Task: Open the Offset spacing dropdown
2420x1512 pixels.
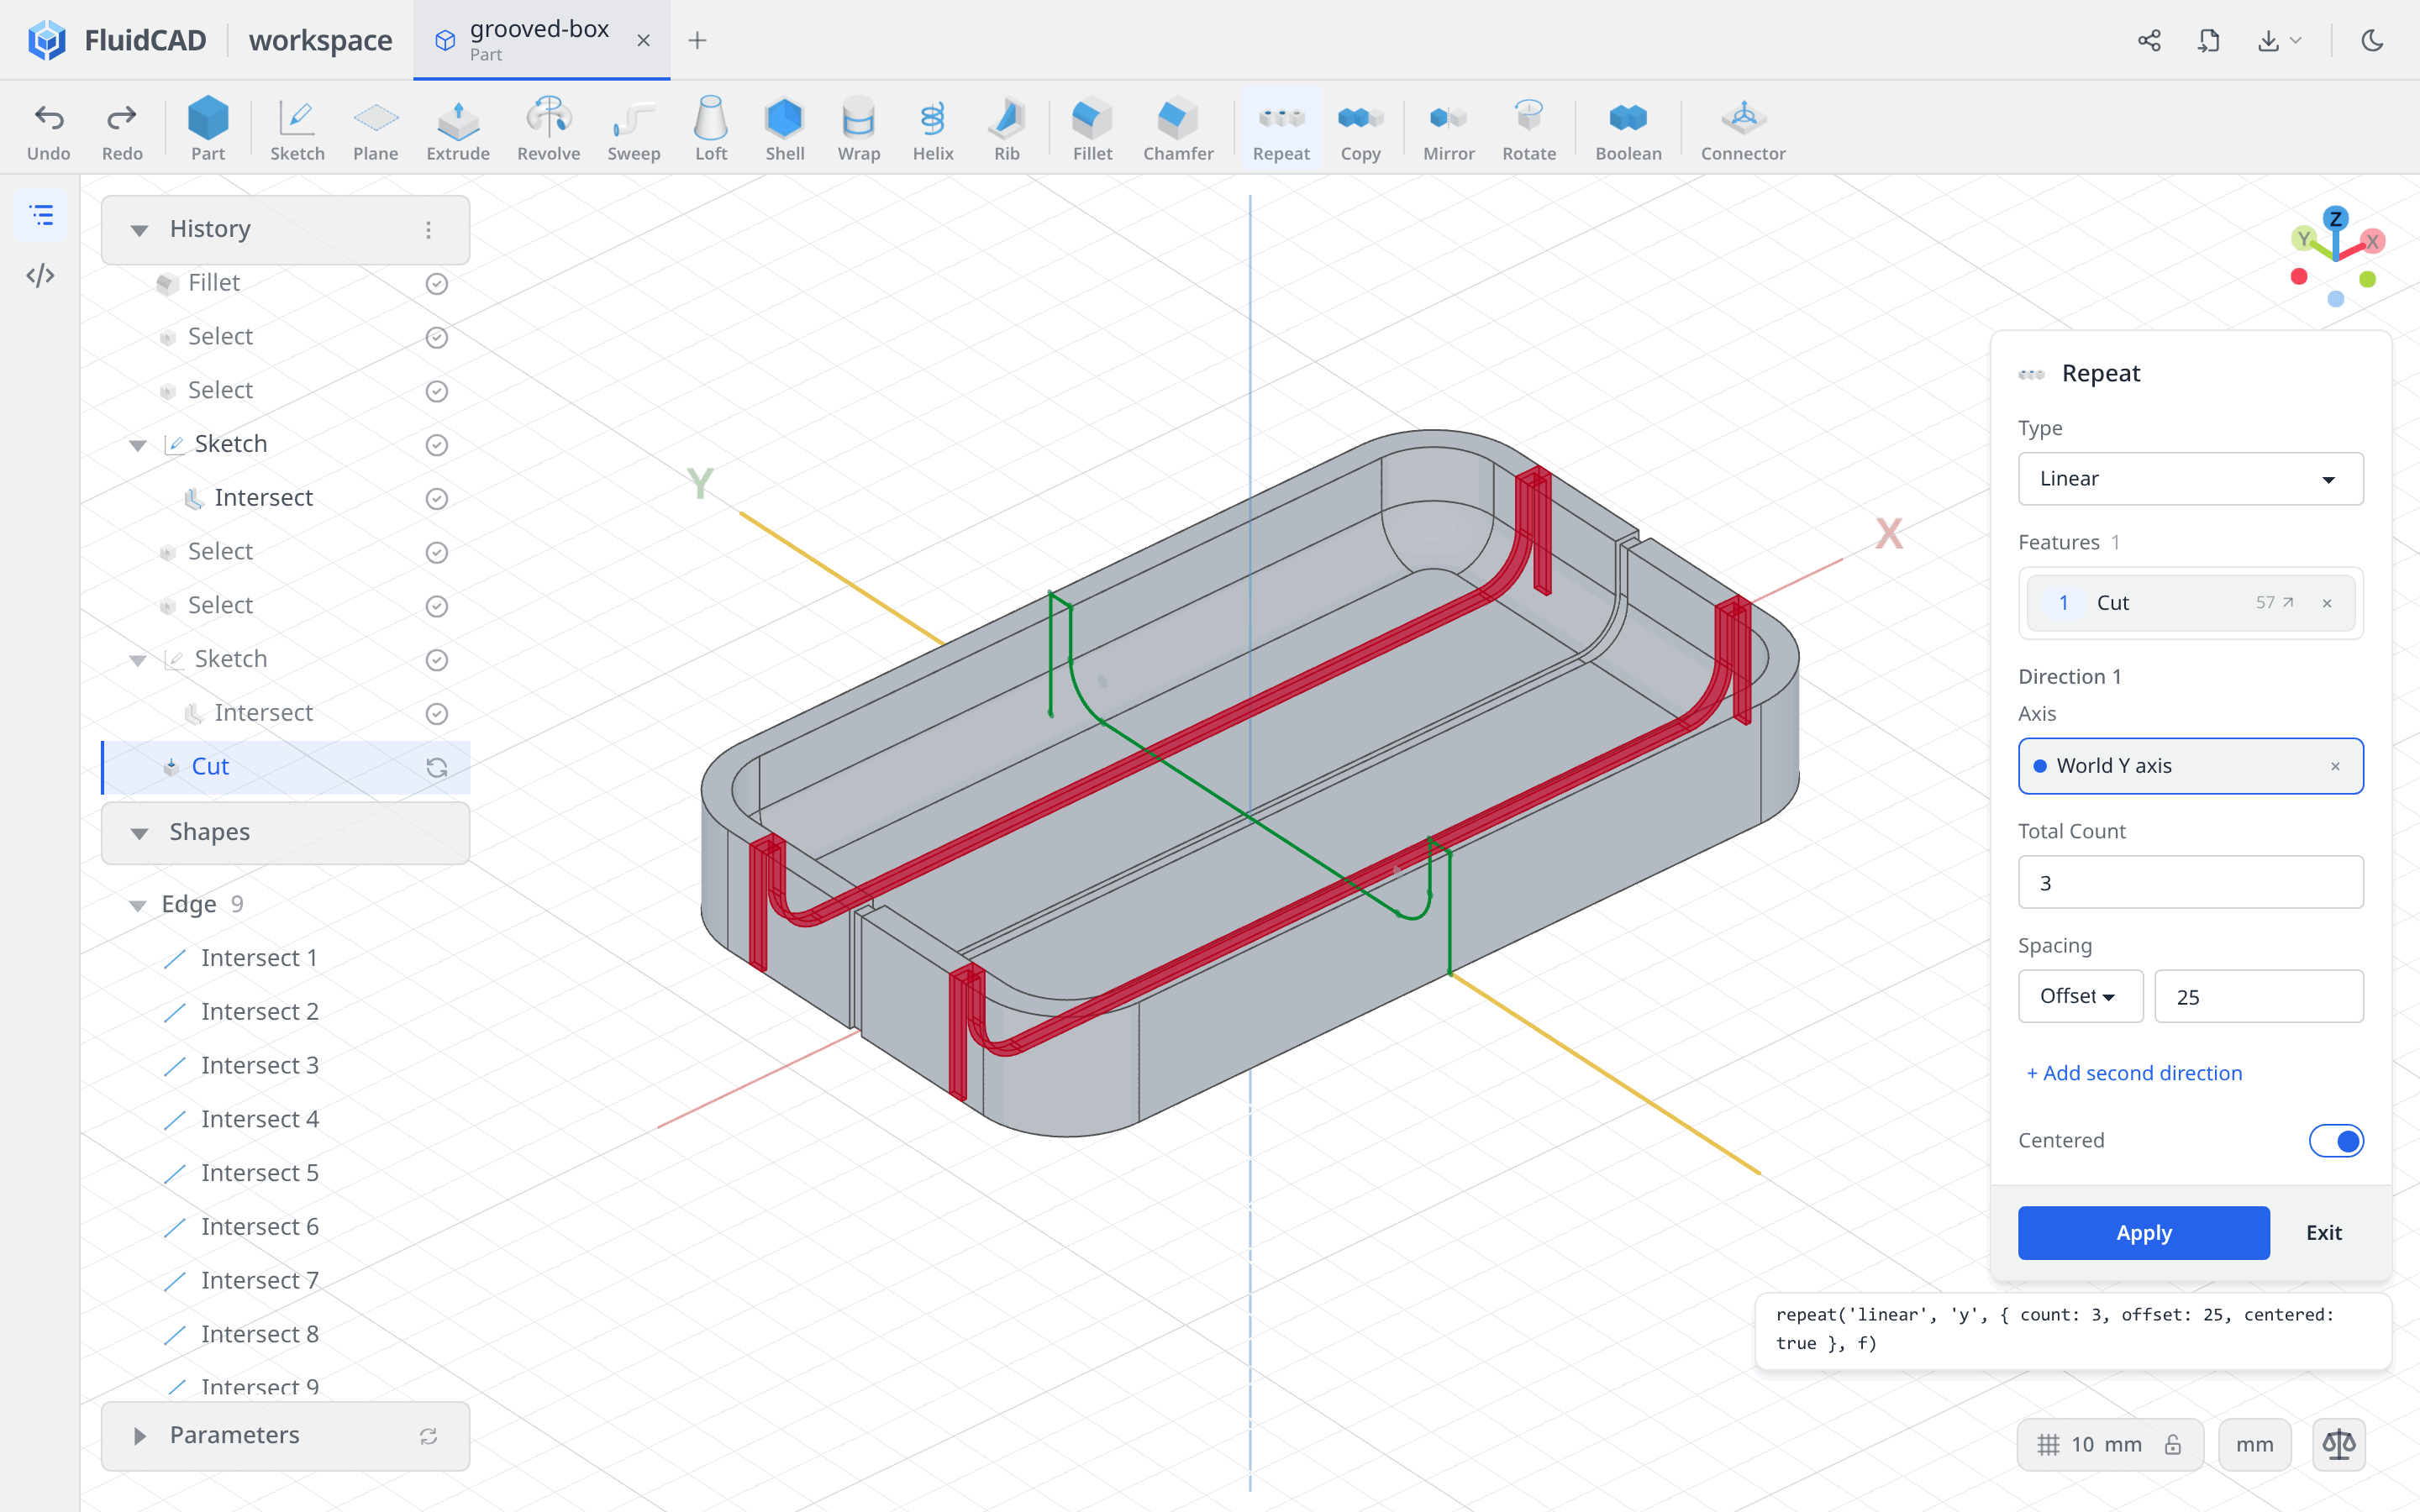Action: pos(2080,996)
